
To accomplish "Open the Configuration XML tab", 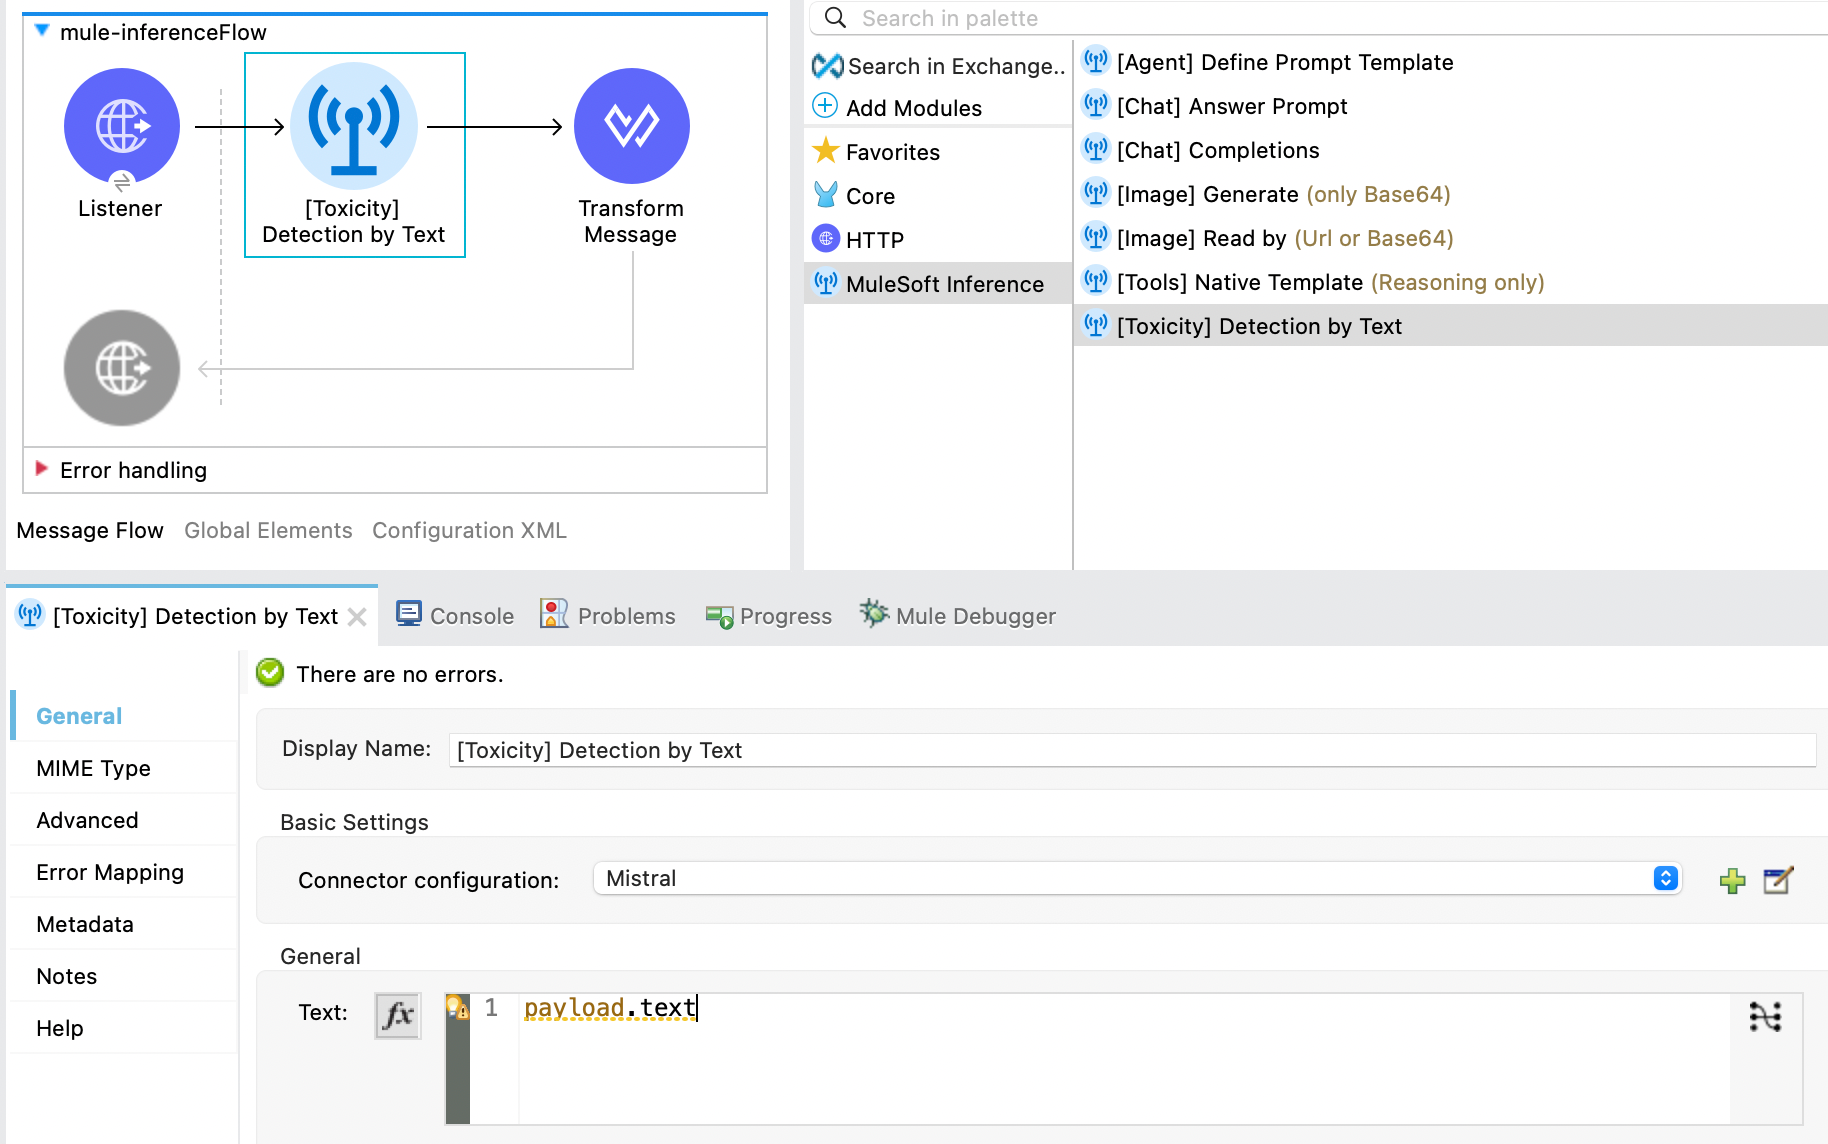I will 469,530.
